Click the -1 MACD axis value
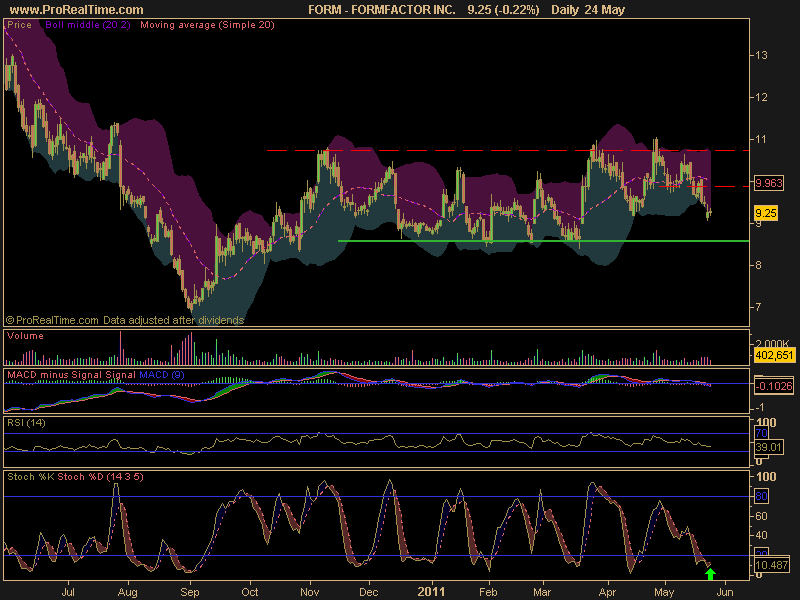The image size is (800, 600). coord(759,407)
